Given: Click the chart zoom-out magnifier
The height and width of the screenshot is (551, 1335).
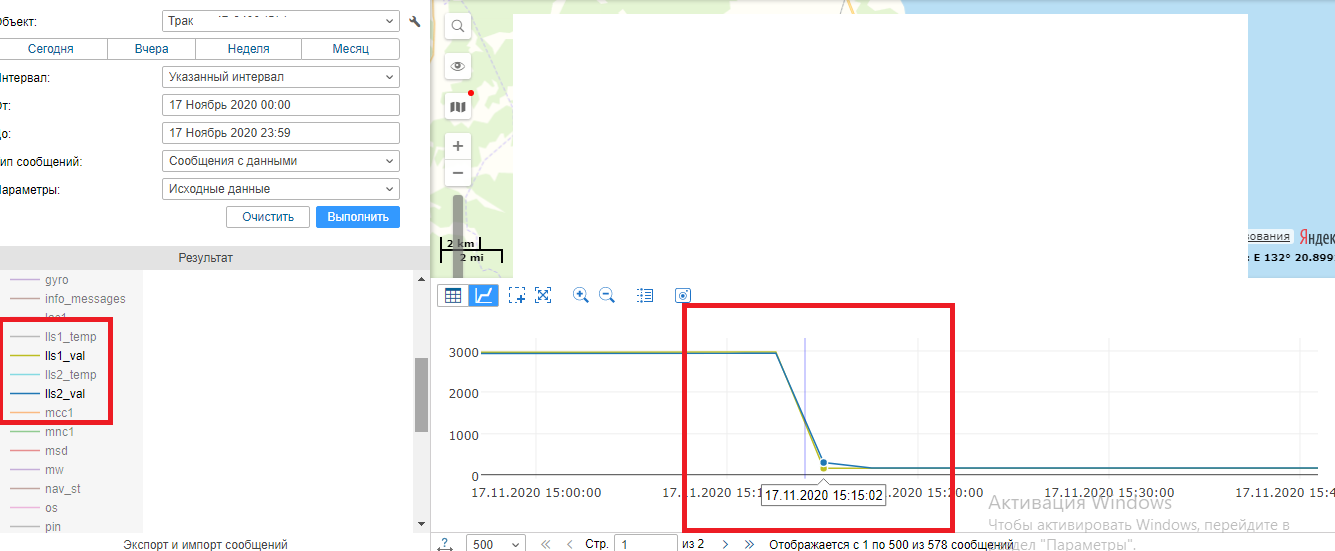Looking at the screenshot, I should pyautogui.click(x=606, y=295).
